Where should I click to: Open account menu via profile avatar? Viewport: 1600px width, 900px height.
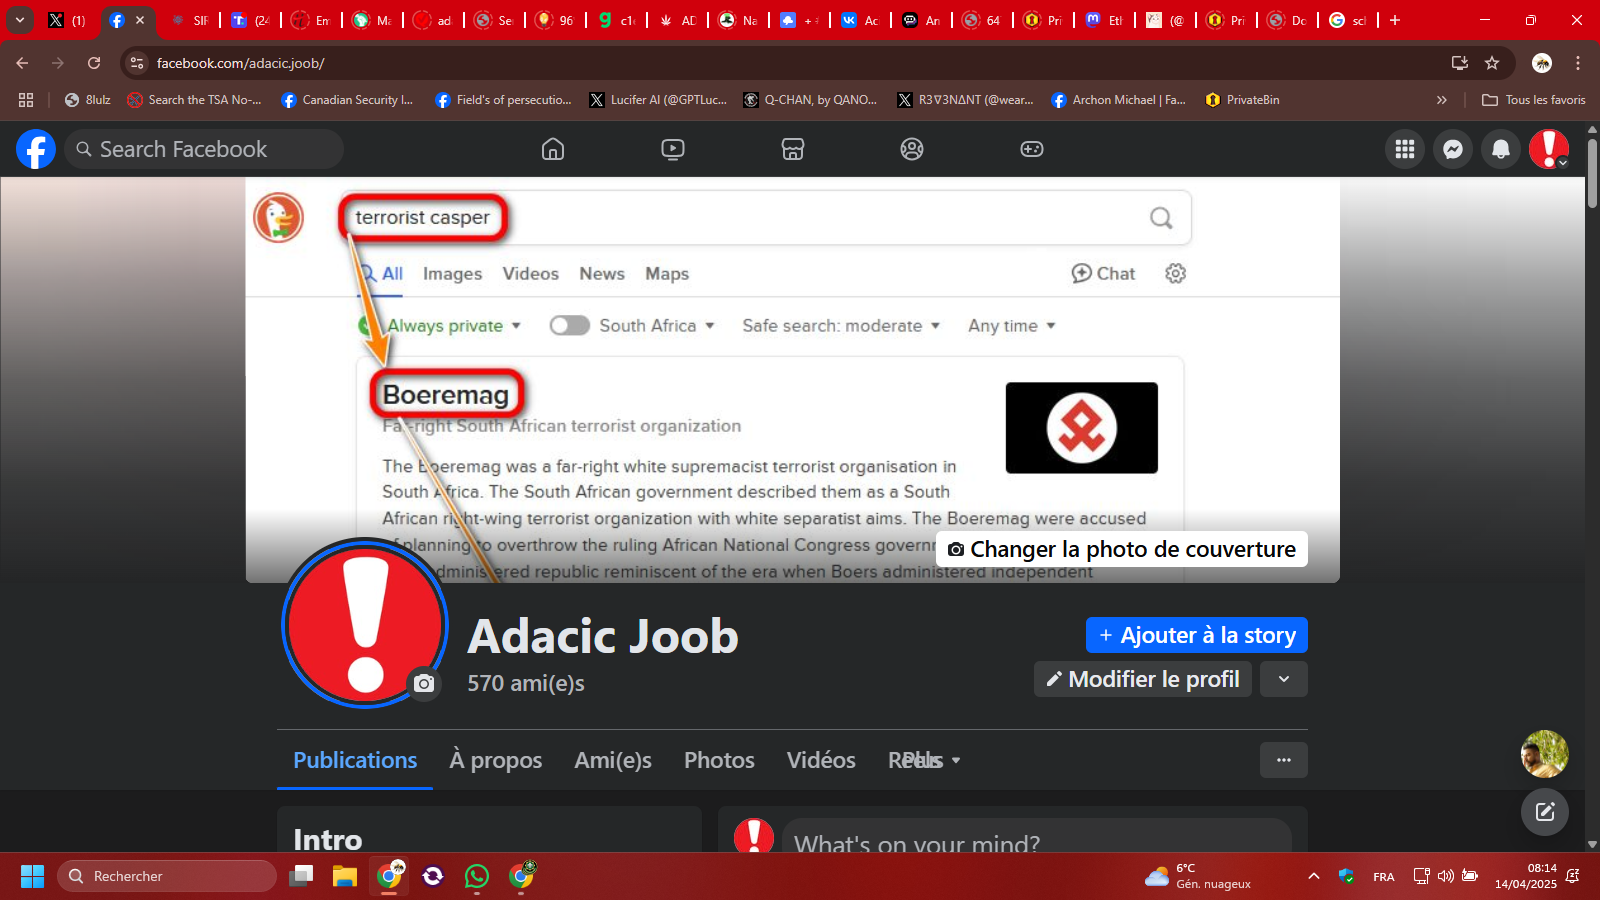pos(1549,149)
